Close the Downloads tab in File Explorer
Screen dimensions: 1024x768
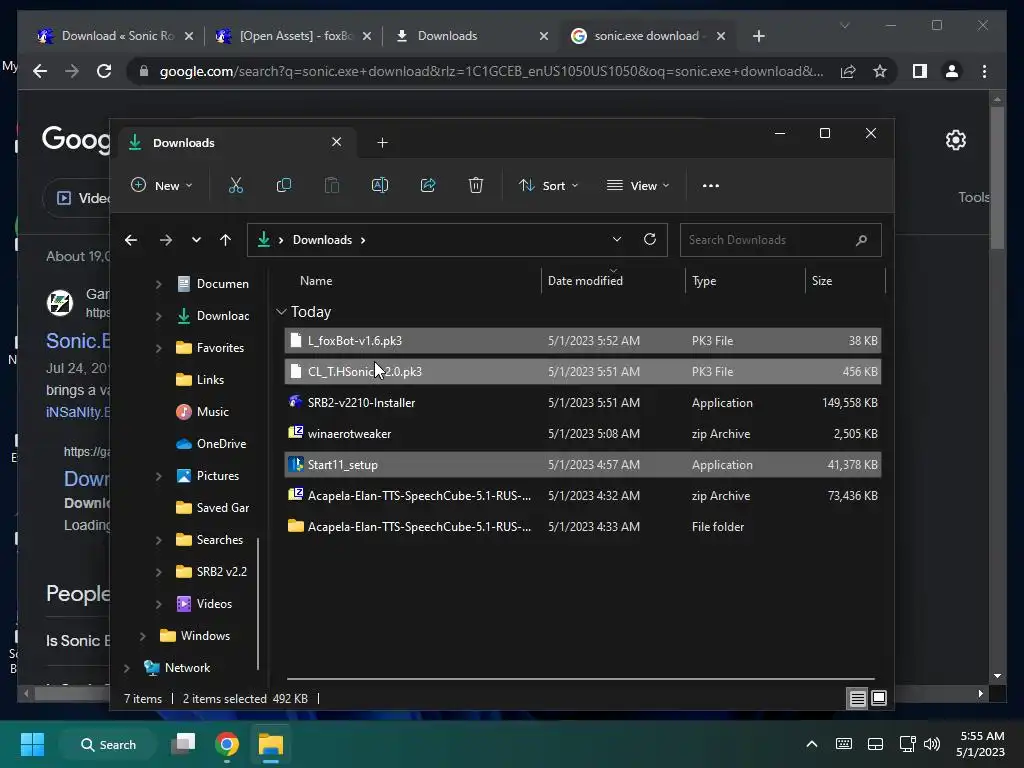coord(336,142)
